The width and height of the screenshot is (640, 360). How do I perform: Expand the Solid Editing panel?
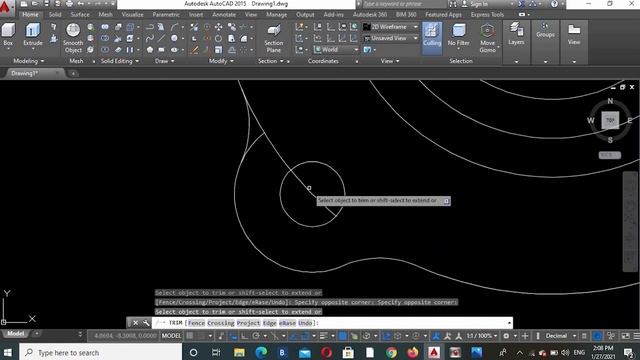coord(120,61)
